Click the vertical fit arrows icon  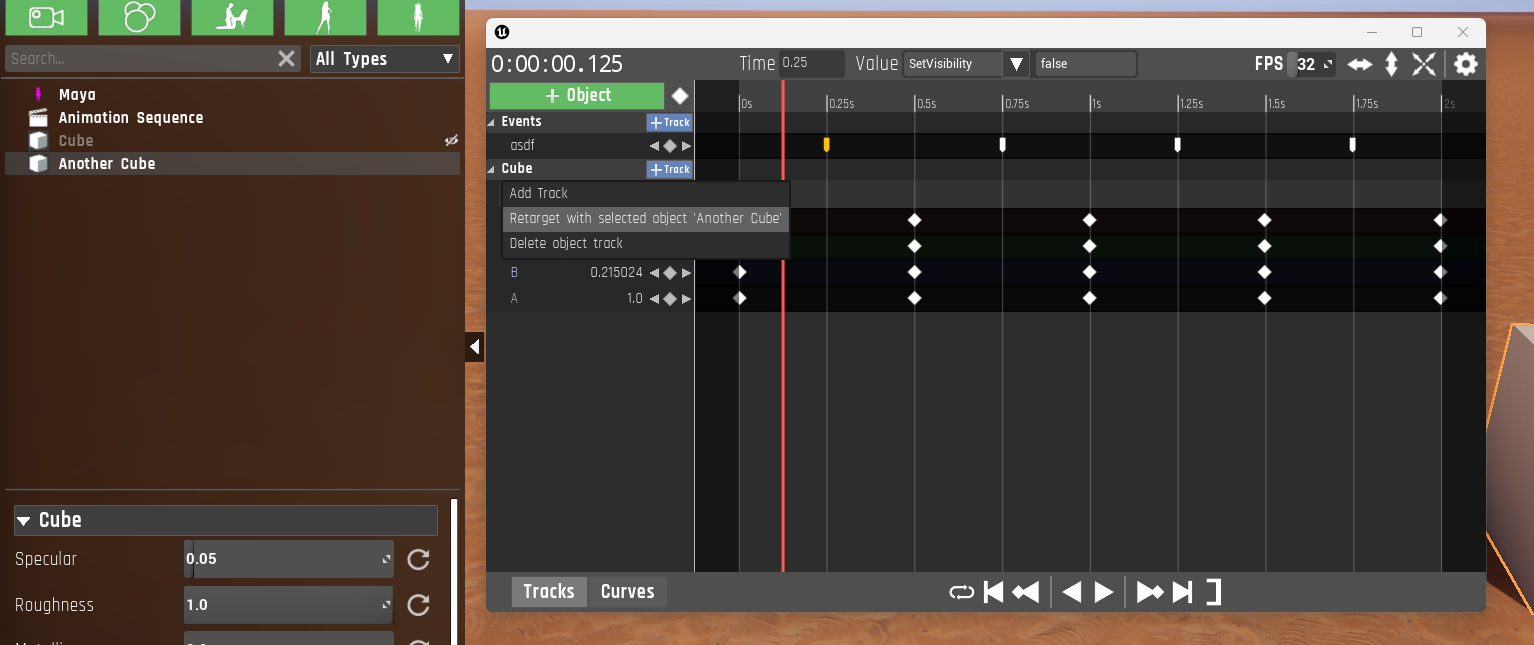click(1391, 65)
